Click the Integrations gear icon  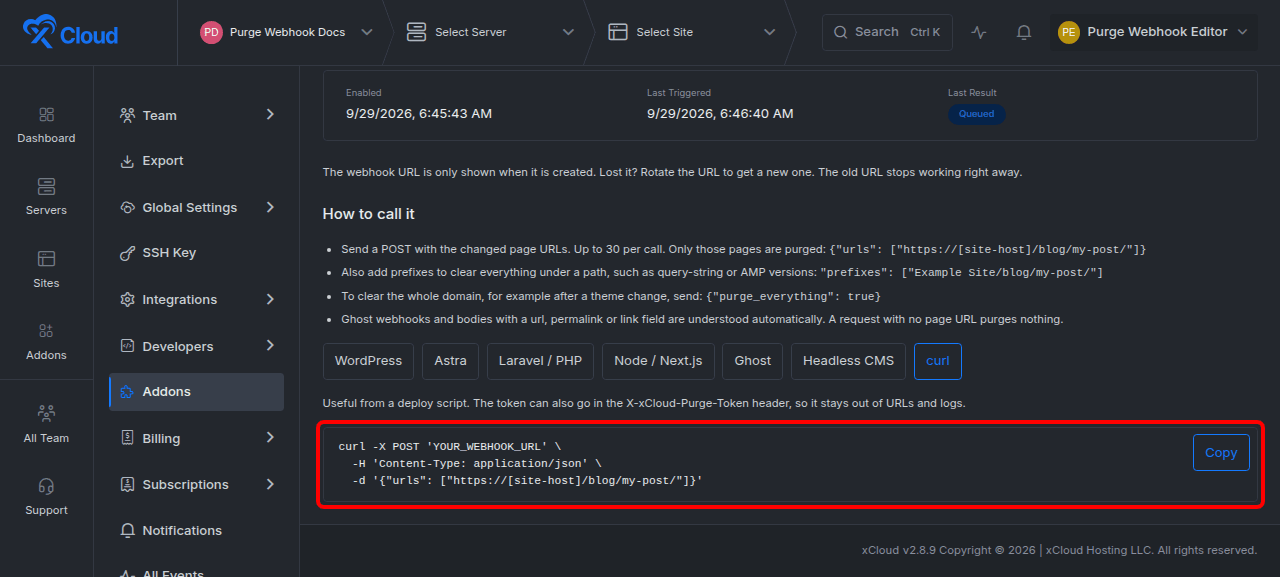click(127, 300)
